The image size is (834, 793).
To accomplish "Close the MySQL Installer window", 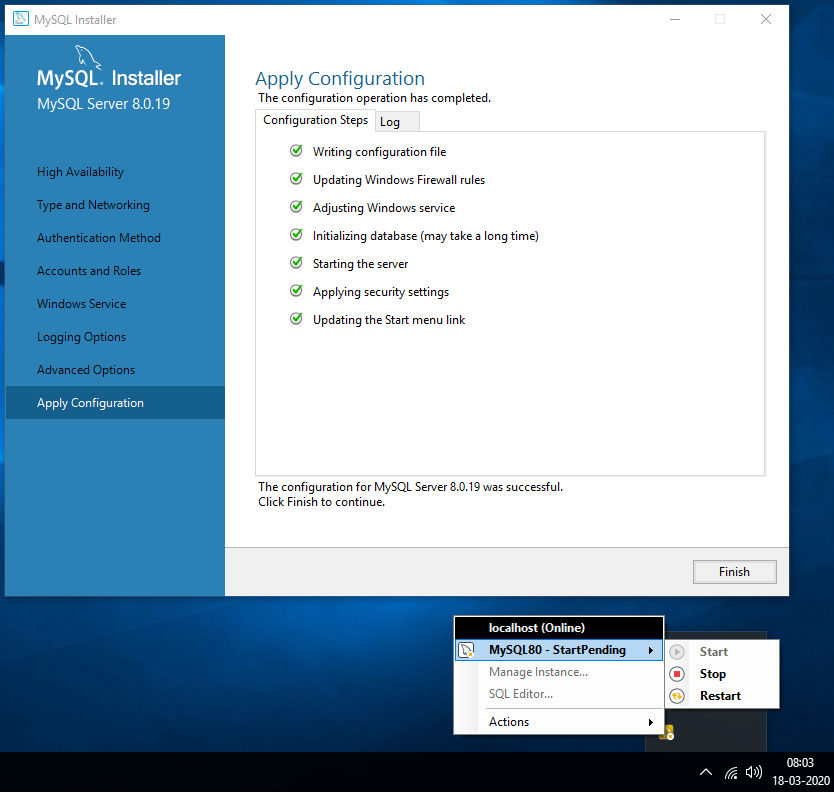I will tap(766, 20).
